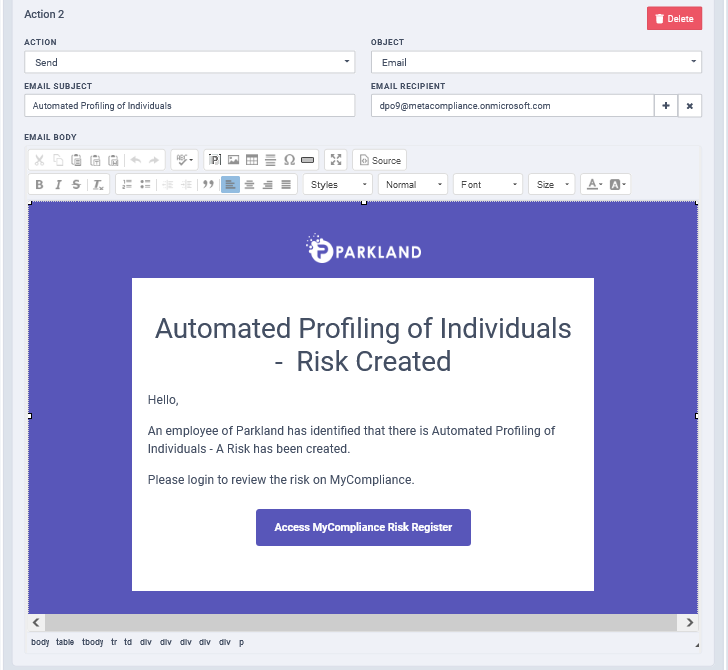This screenshot has width=728, height=670.
Task: Click the Redo arrow icon
Action: pos(154,160)
